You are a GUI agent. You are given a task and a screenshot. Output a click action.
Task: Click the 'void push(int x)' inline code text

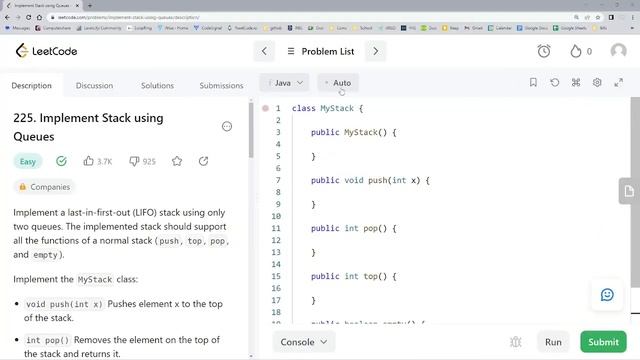64,304
